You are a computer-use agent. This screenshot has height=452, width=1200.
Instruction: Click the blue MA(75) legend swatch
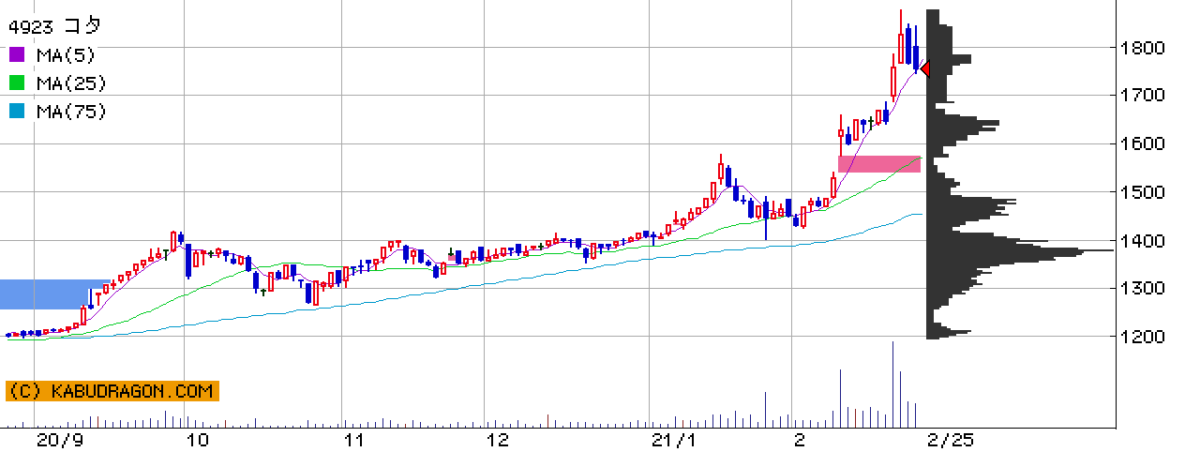[x=17, y=112]
